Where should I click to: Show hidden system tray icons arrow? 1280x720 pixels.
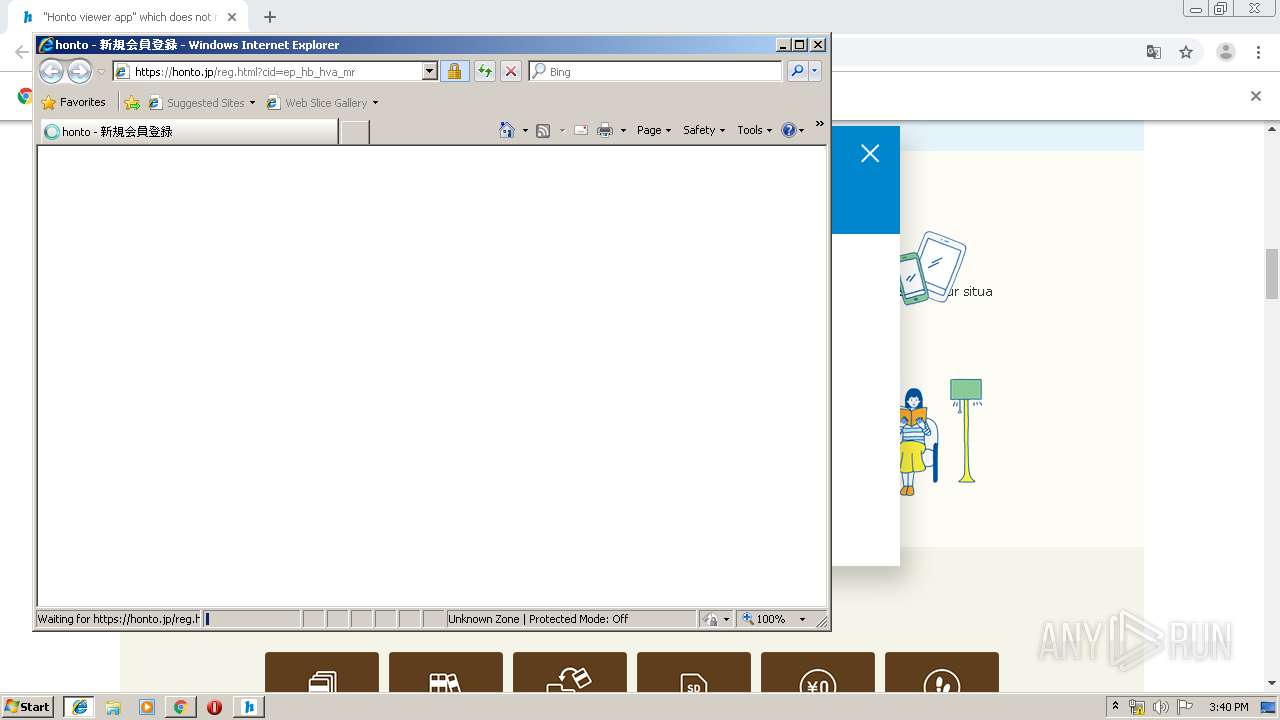(1115, 707)
